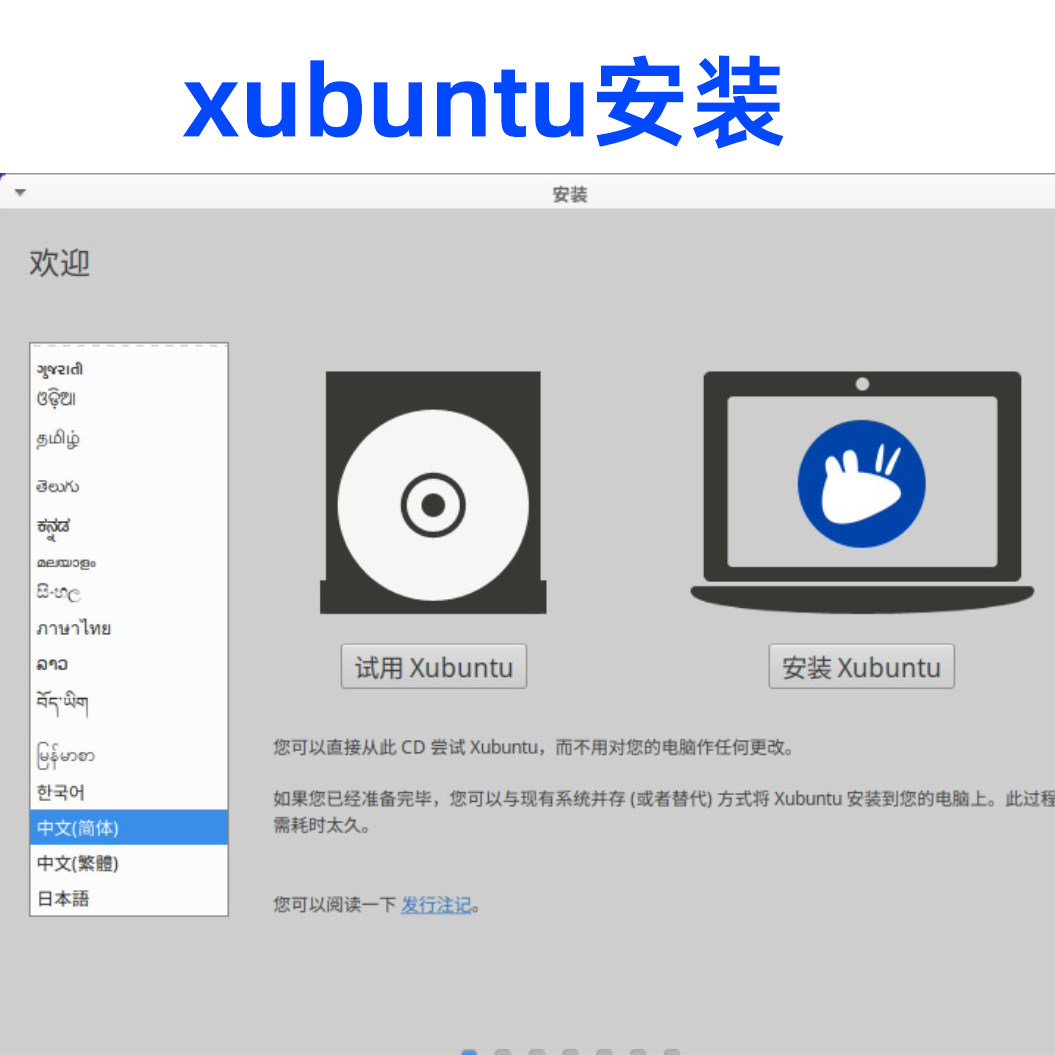
Task: Select සිංහල in the language list
Action: tap(129, 592)
